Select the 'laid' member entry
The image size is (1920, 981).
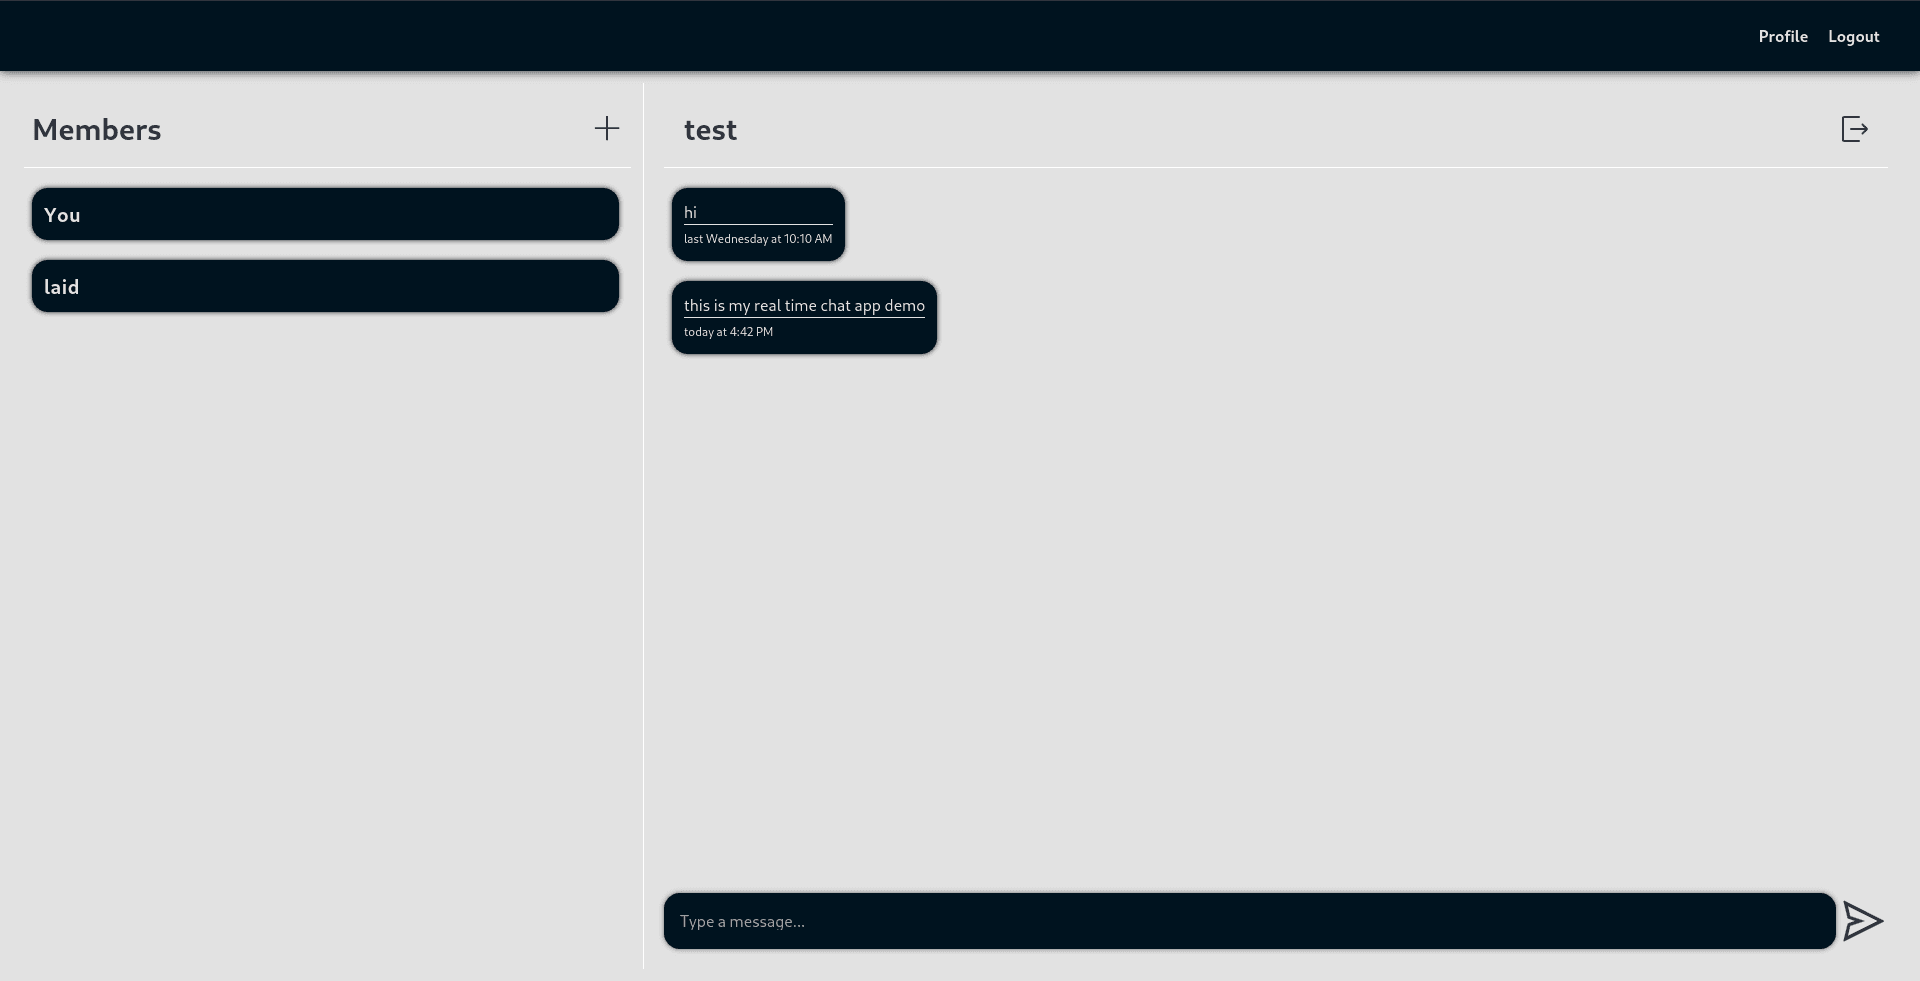pyautogui.click(x=325, y=286)
